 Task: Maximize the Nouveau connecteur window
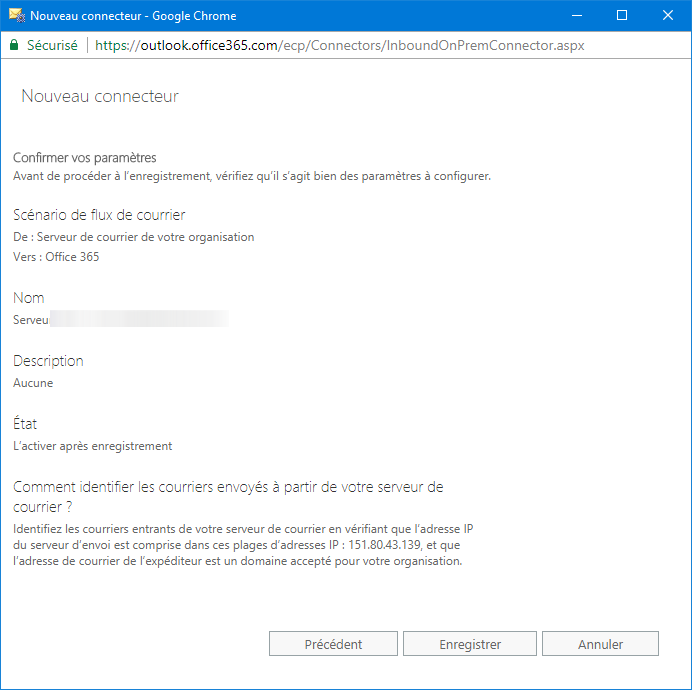622,16
